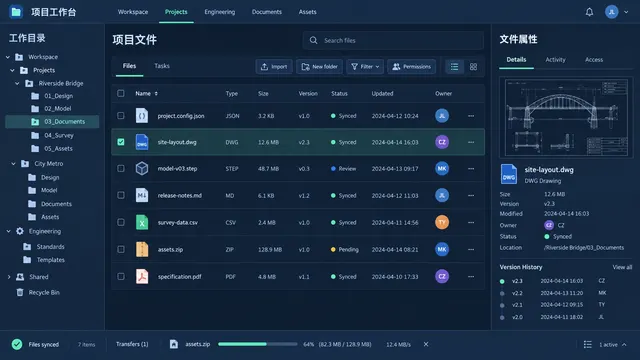
Task: Check the survey-data.csv checkbox
Action: [121, 222]
